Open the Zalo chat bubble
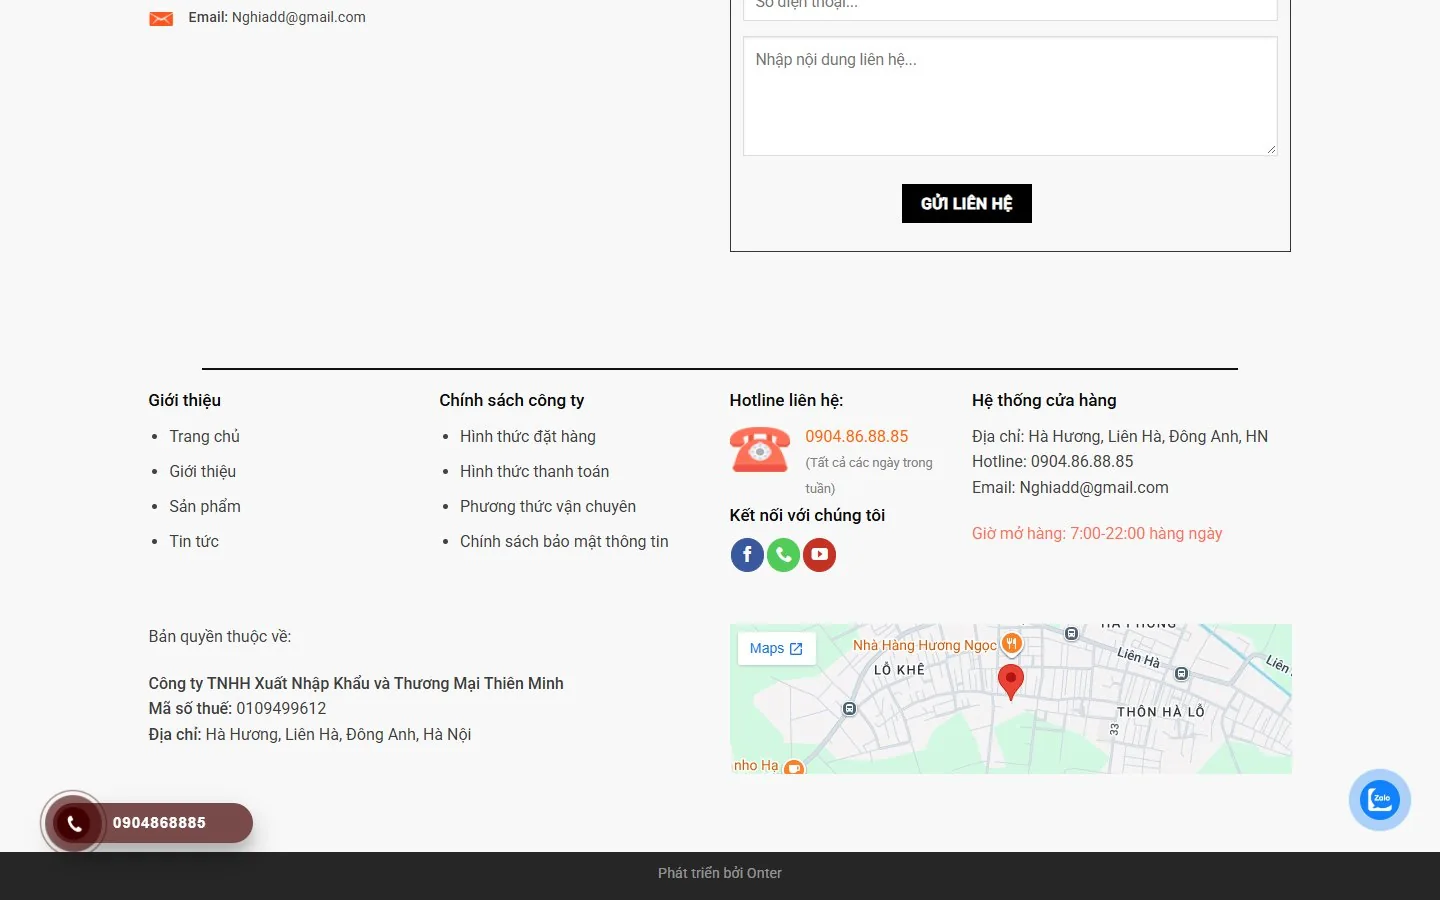The width and height of the screenshot is (1440, 900). pyautogui.click(x=1380, y=799)
